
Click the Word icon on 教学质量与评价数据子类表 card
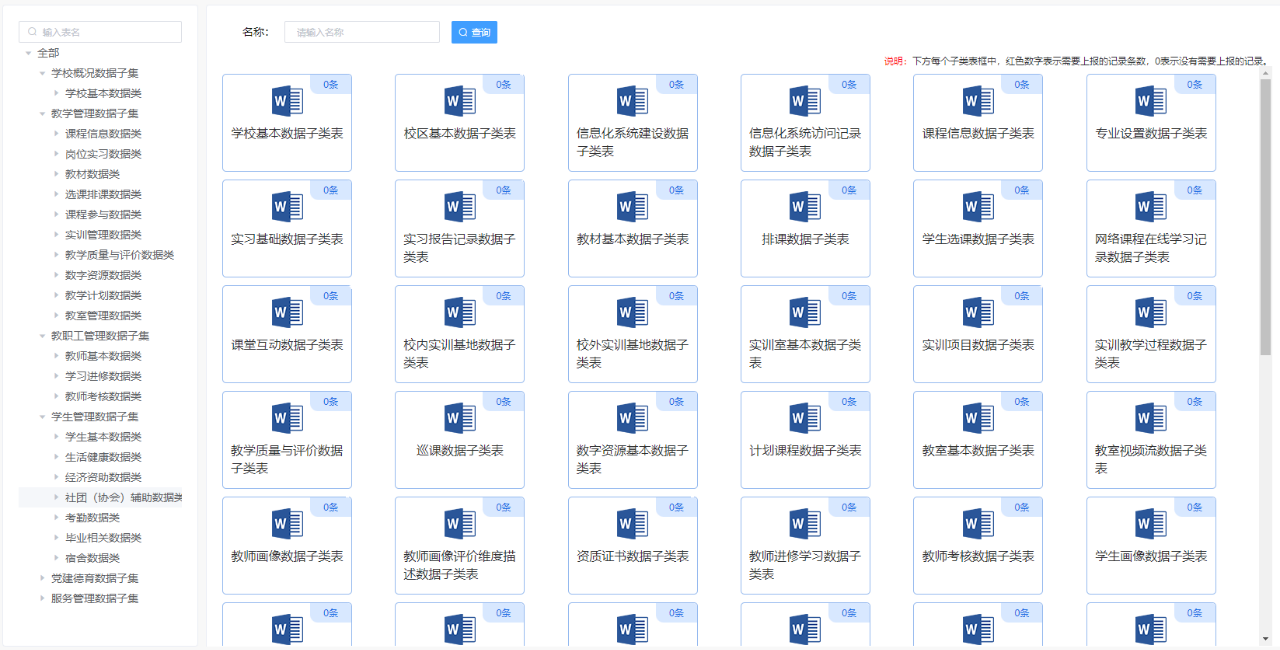pos(287,418)
